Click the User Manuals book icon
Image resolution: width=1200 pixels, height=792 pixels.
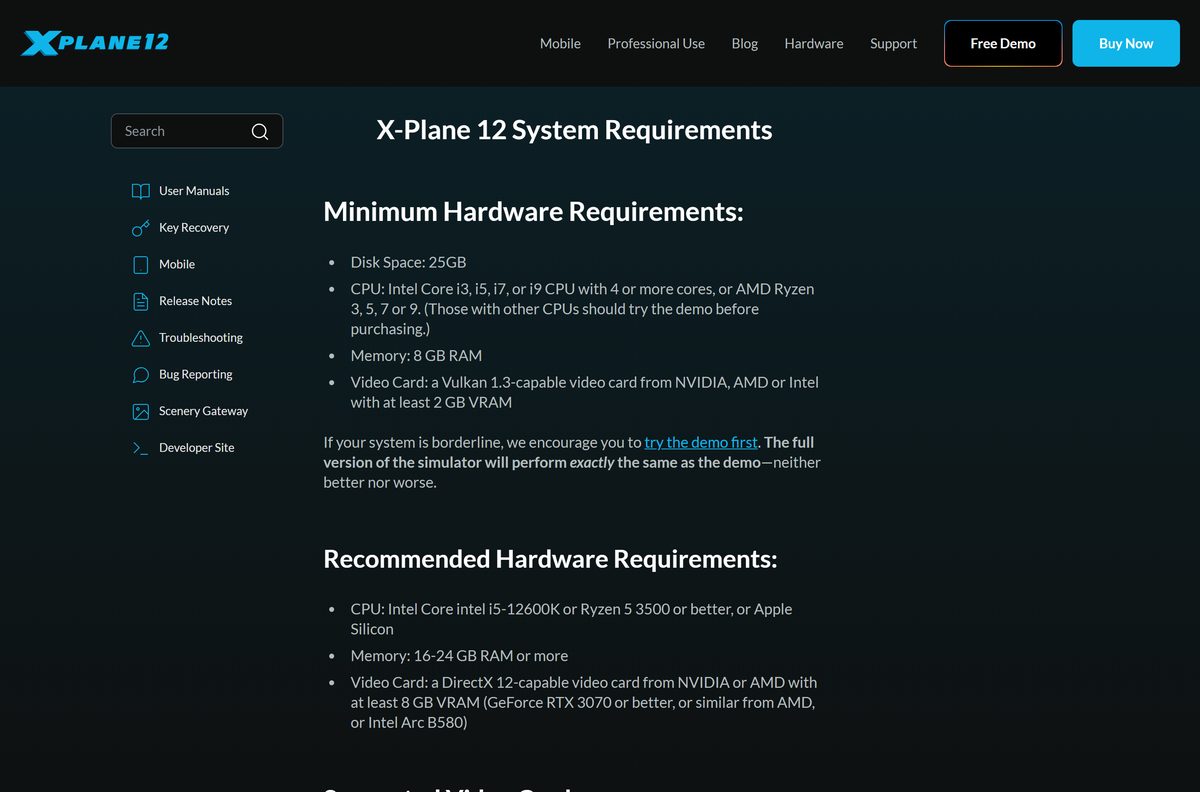click(141, 191)
